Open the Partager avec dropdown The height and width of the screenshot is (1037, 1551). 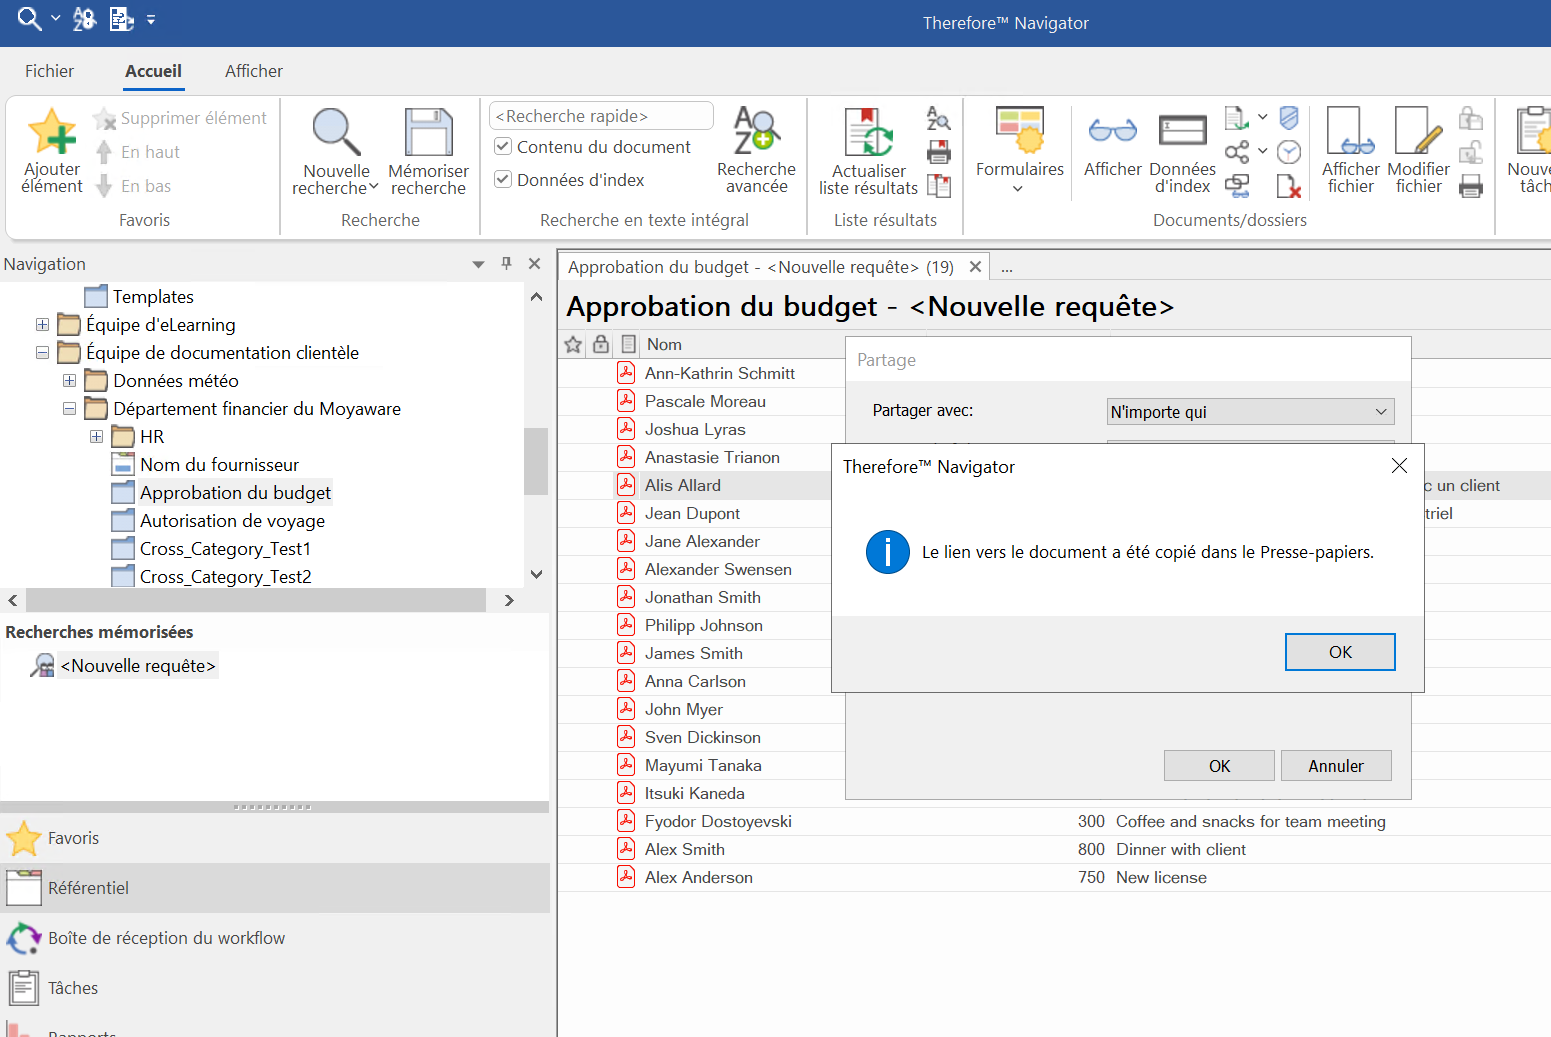pyautogui.click(x=1250, y=412)
